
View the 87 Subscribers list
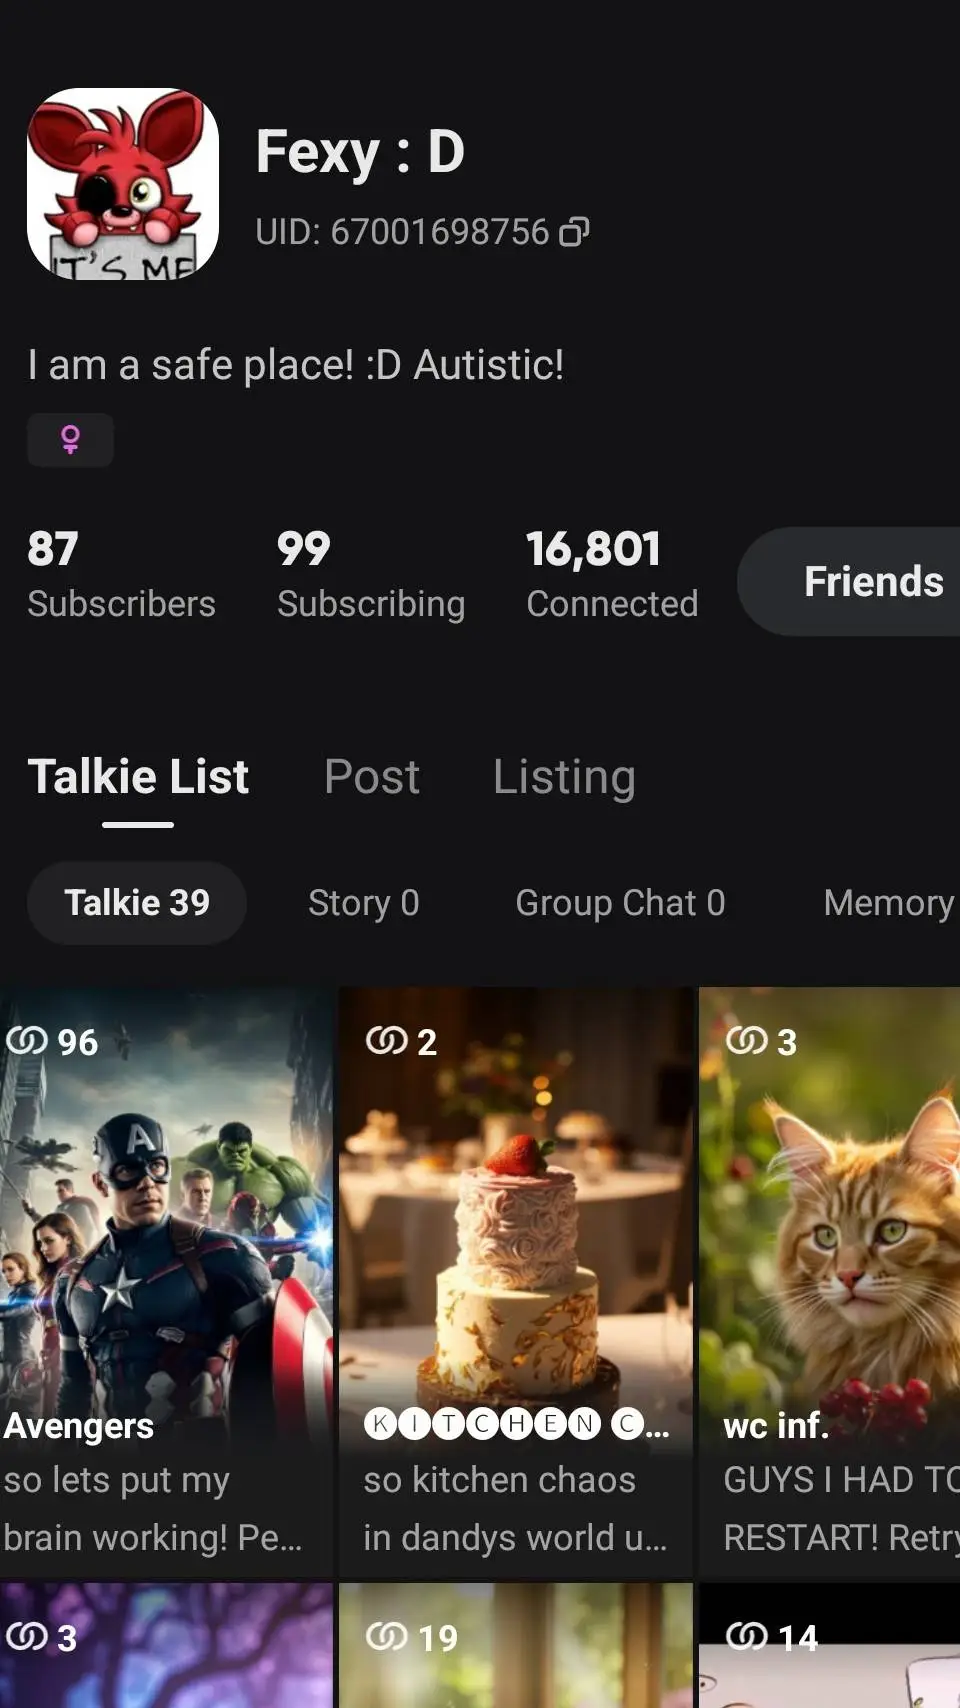point(121,575)
